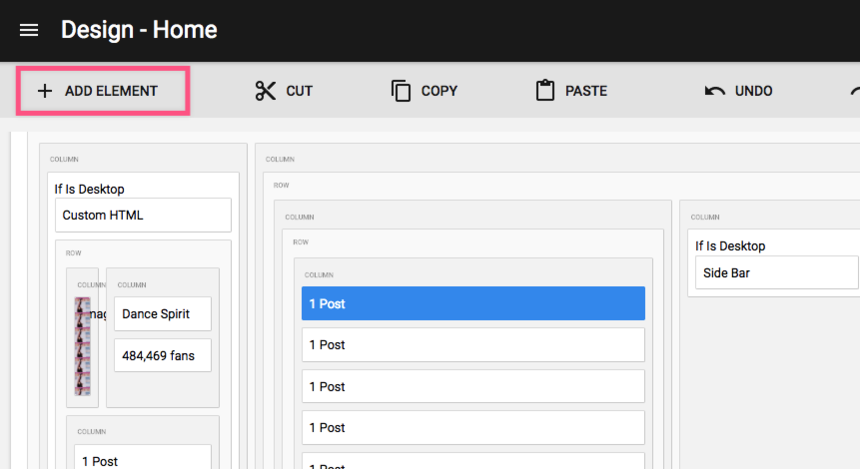Click the Undo arrow icon

tap(715, 91)
